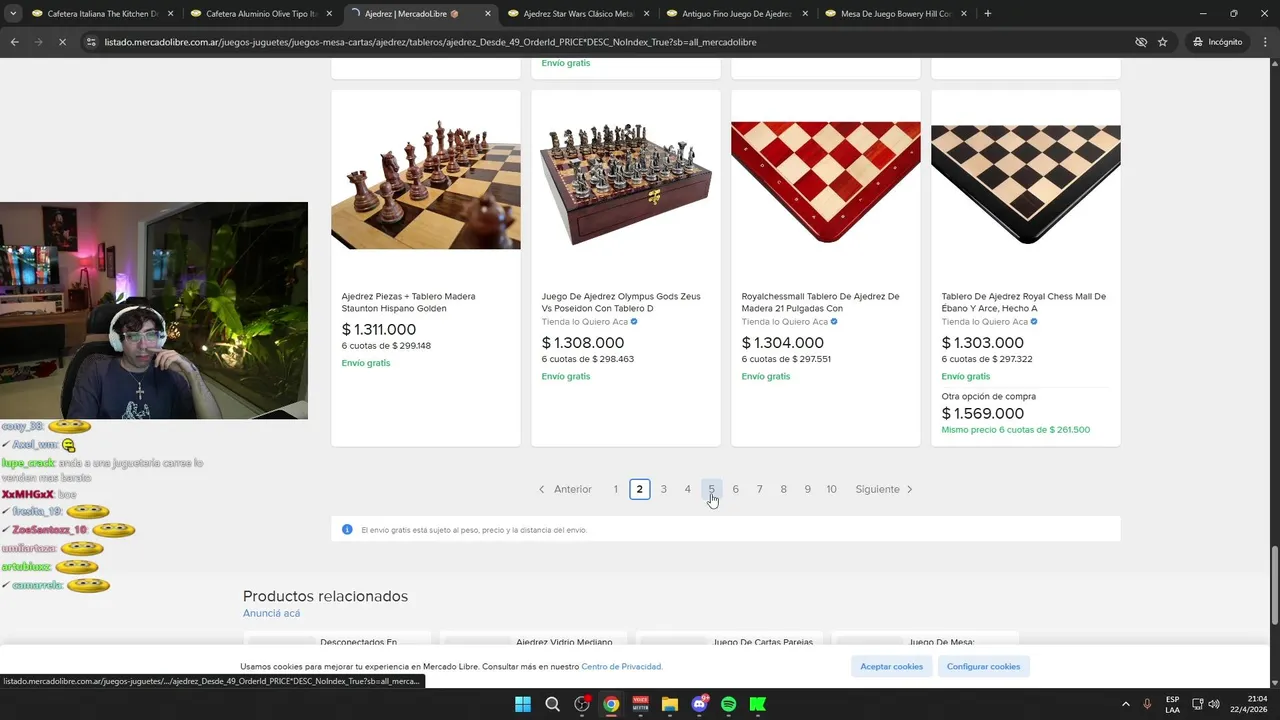Click Mismo precio 6 cuotas de $ 261.500
Viewport: 1280px width, 720px height.
click(x=1016, y=430)
